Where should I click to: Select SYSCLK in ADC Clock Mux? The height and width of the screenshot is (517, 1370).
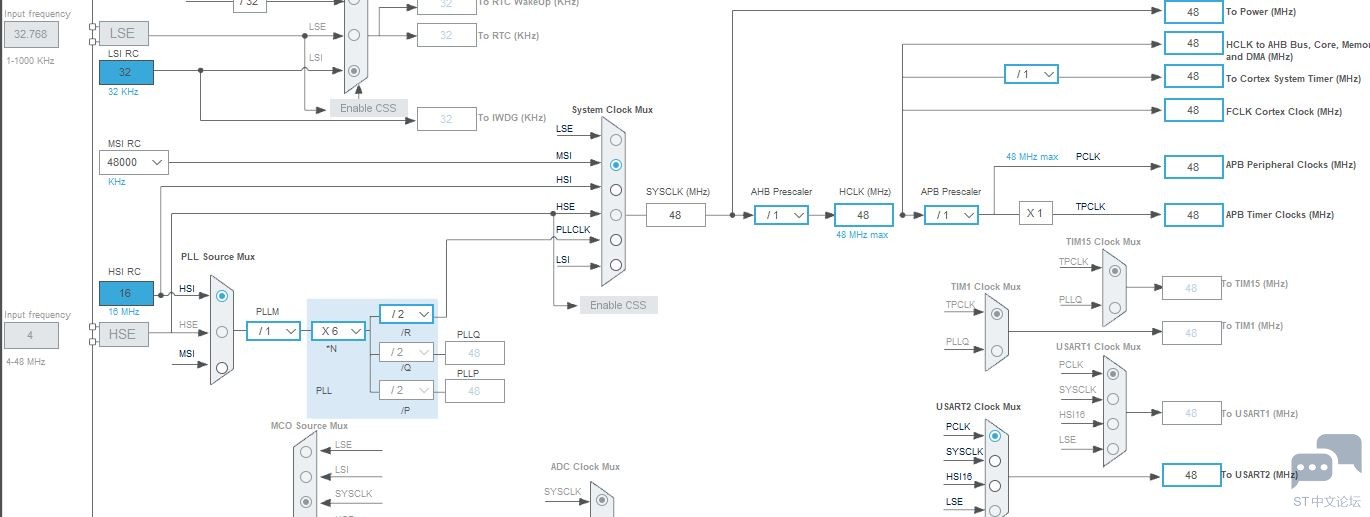600,500
